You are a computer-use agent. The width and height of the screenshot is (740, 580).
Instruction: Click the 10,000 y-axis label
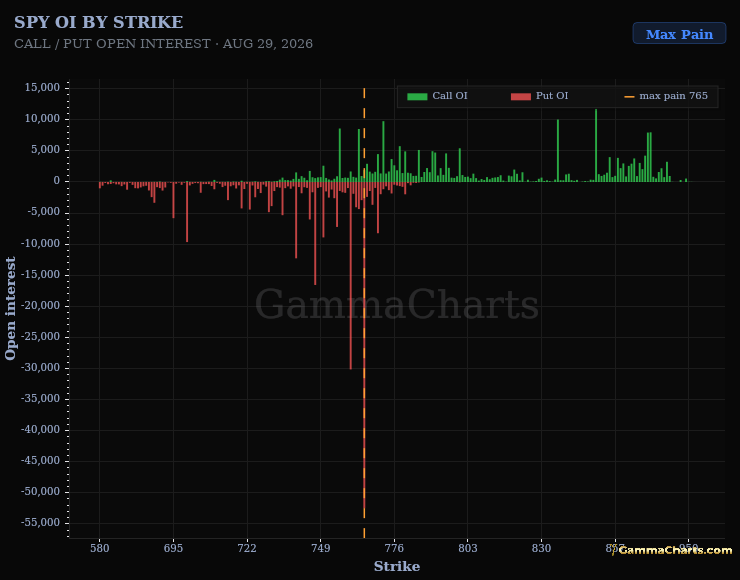point(42,118)
